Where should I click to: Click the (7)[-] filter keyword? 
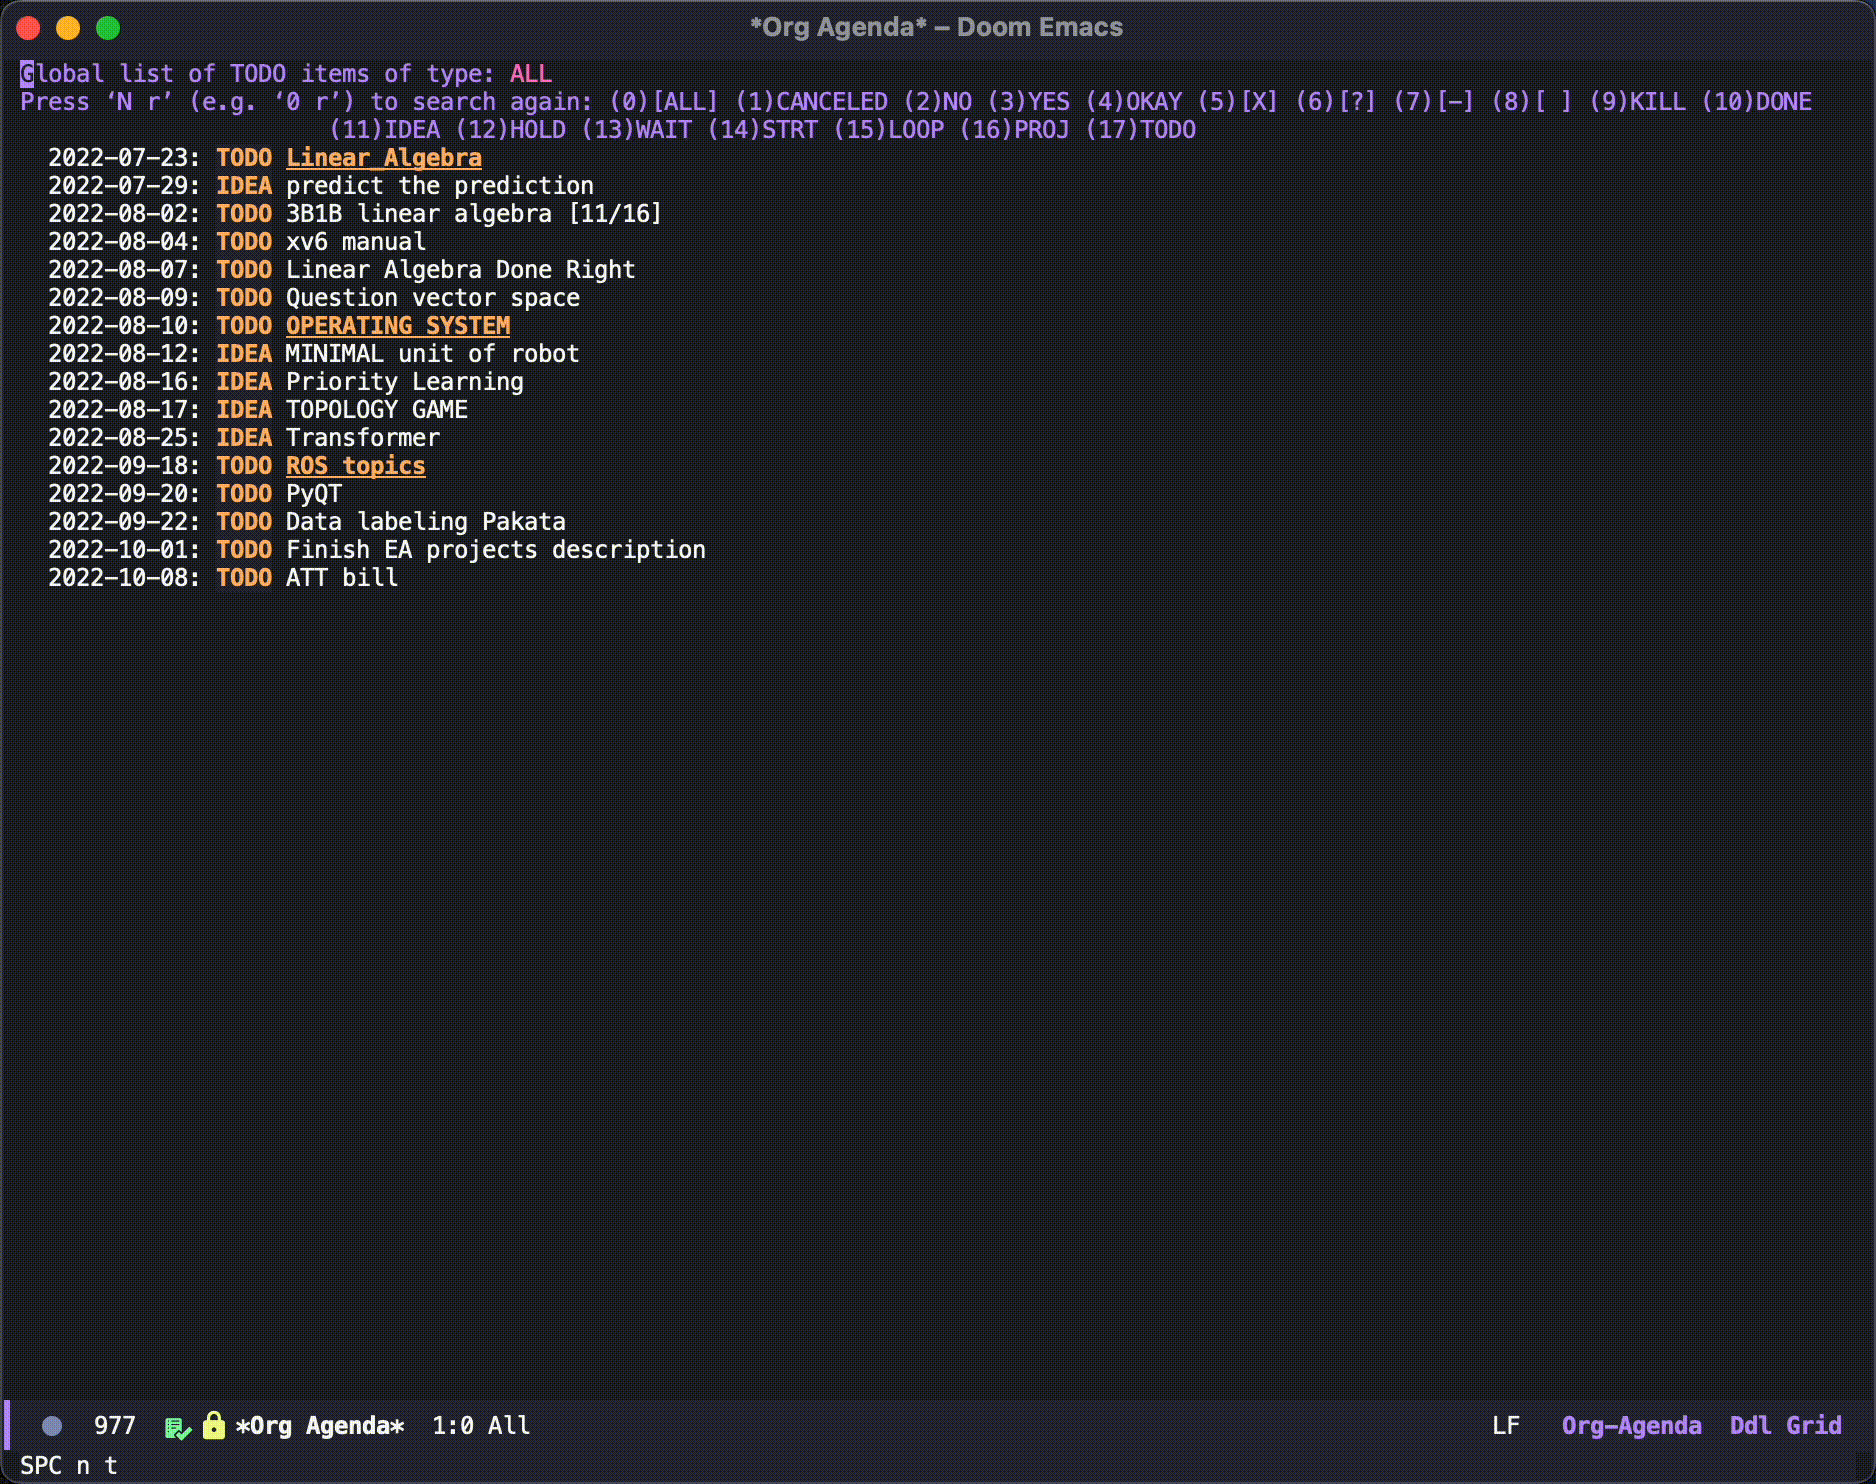[x=1434, y=102]
